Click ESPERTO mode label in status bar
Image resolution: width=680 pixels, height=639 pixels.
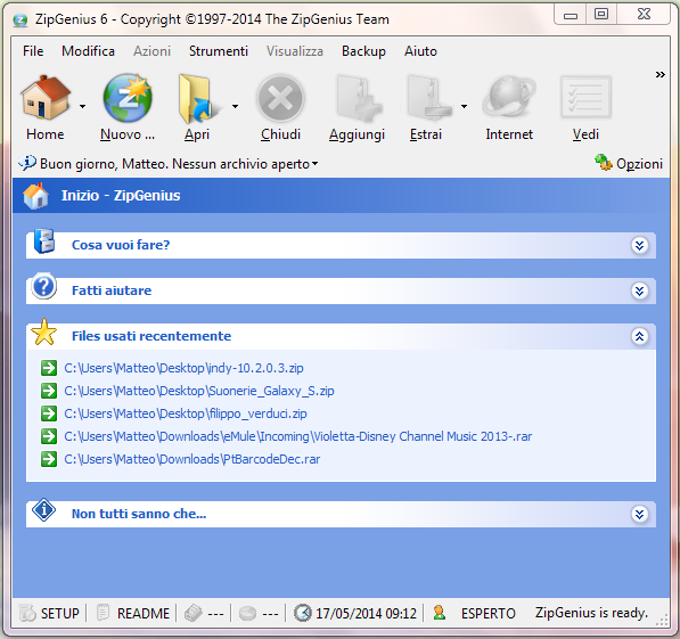point(488,613)
